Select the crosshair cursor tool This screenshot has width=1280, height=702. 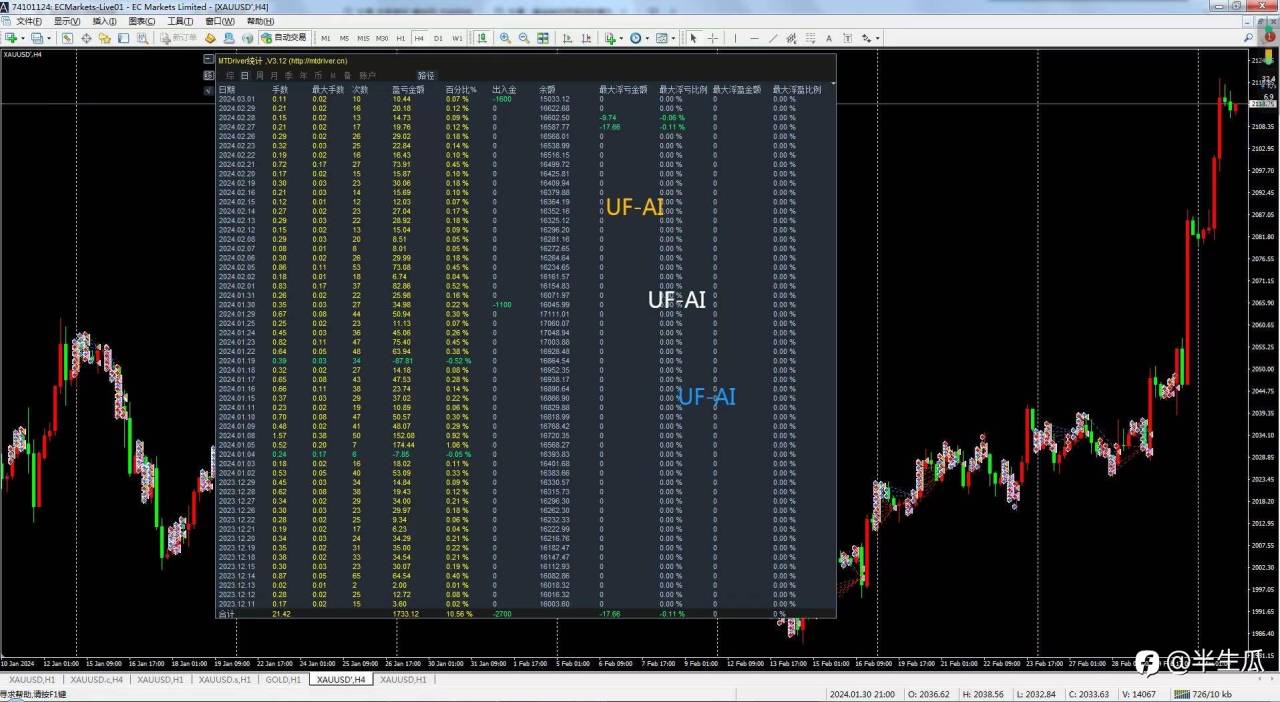713,38
